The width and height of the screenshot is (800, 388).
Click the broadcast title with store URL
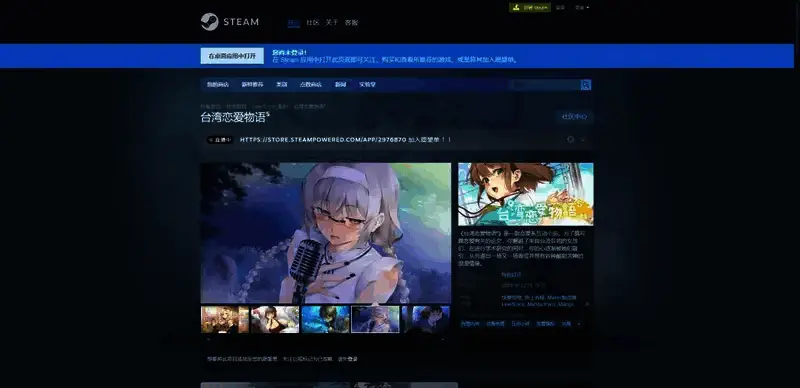[345, 139]
